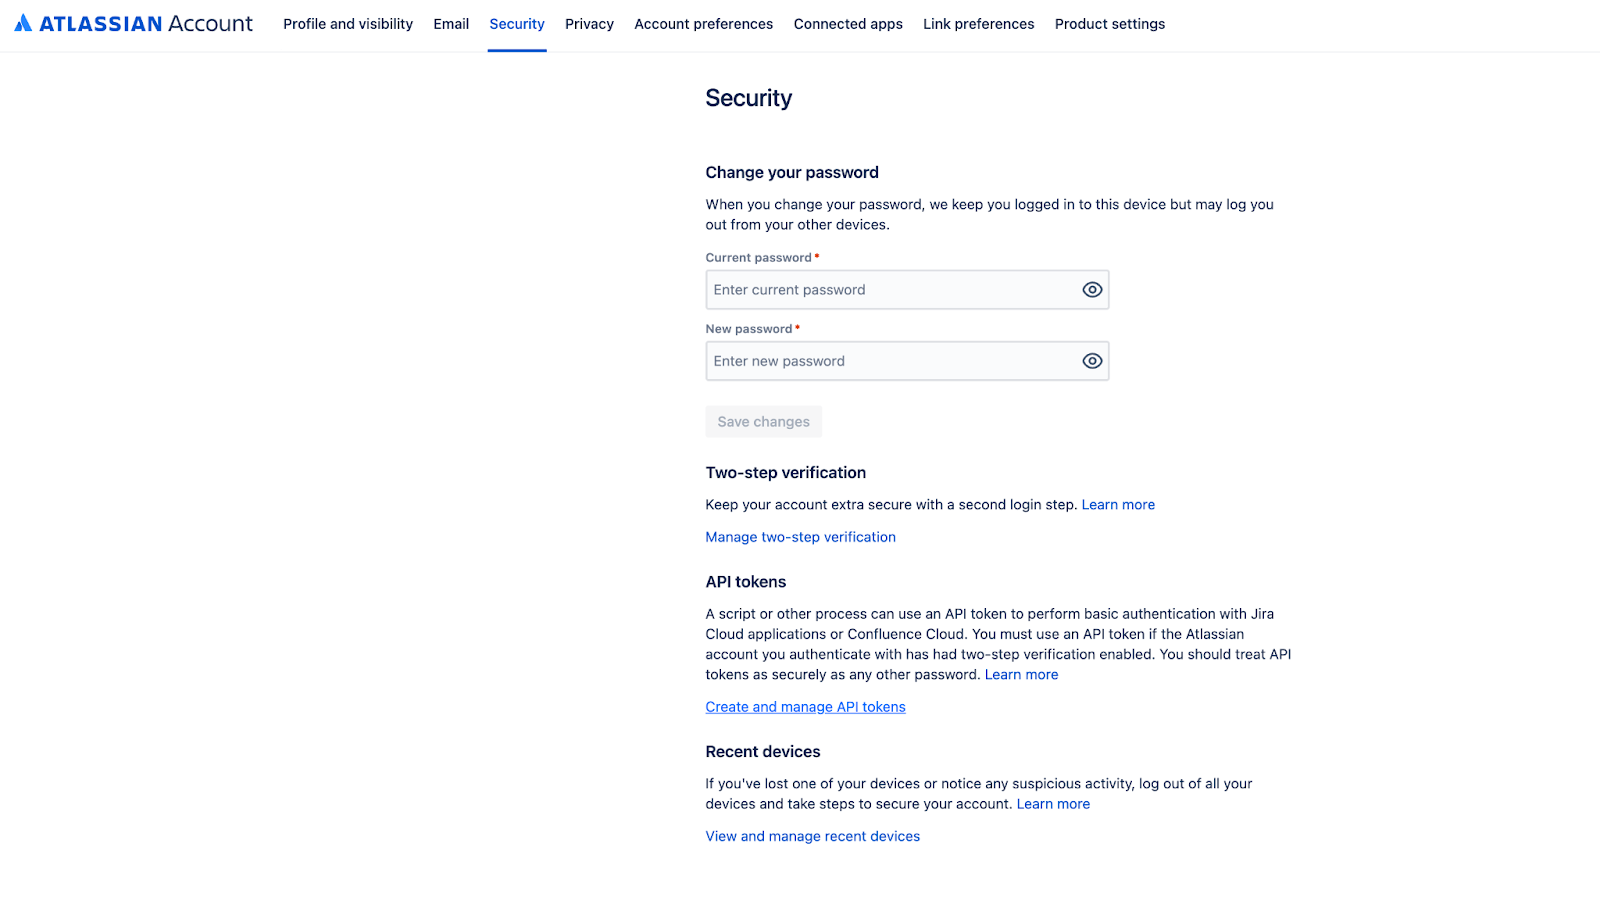This screenshot has height=908, width=1600.
Task: Click Manage two-step verification link
Action: [x=800, y=537]
